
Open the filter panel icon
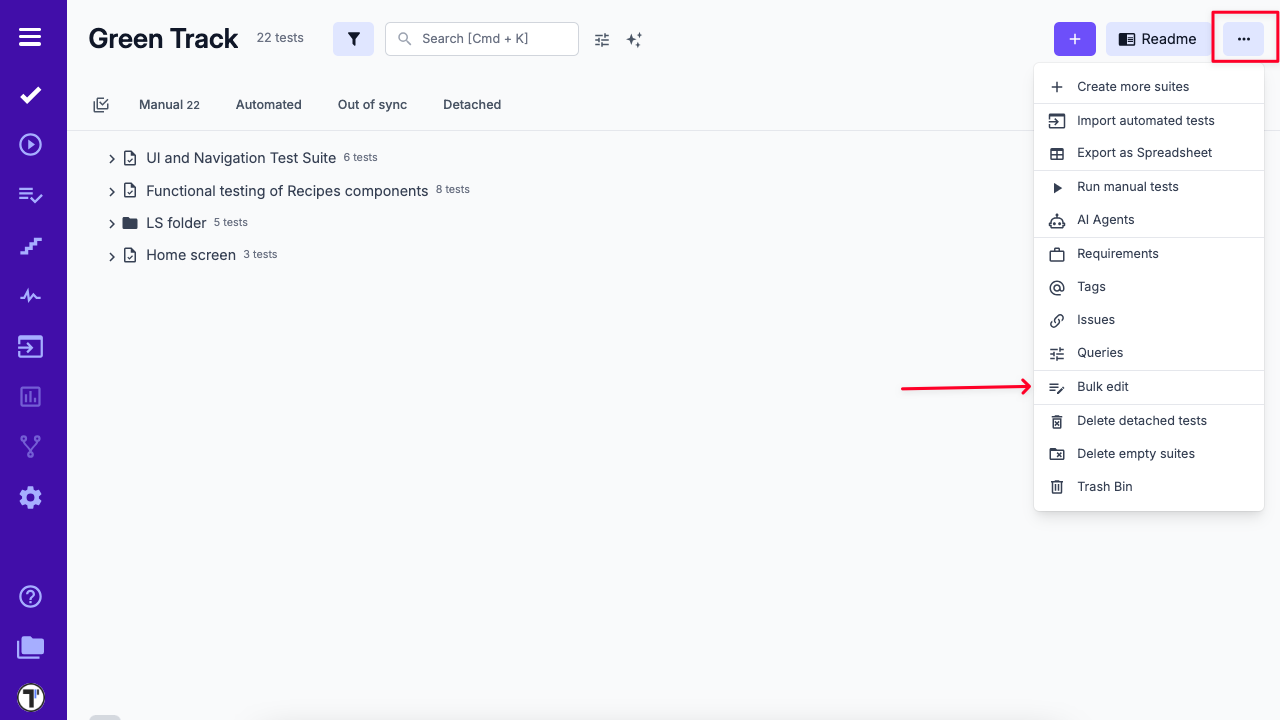353,38
